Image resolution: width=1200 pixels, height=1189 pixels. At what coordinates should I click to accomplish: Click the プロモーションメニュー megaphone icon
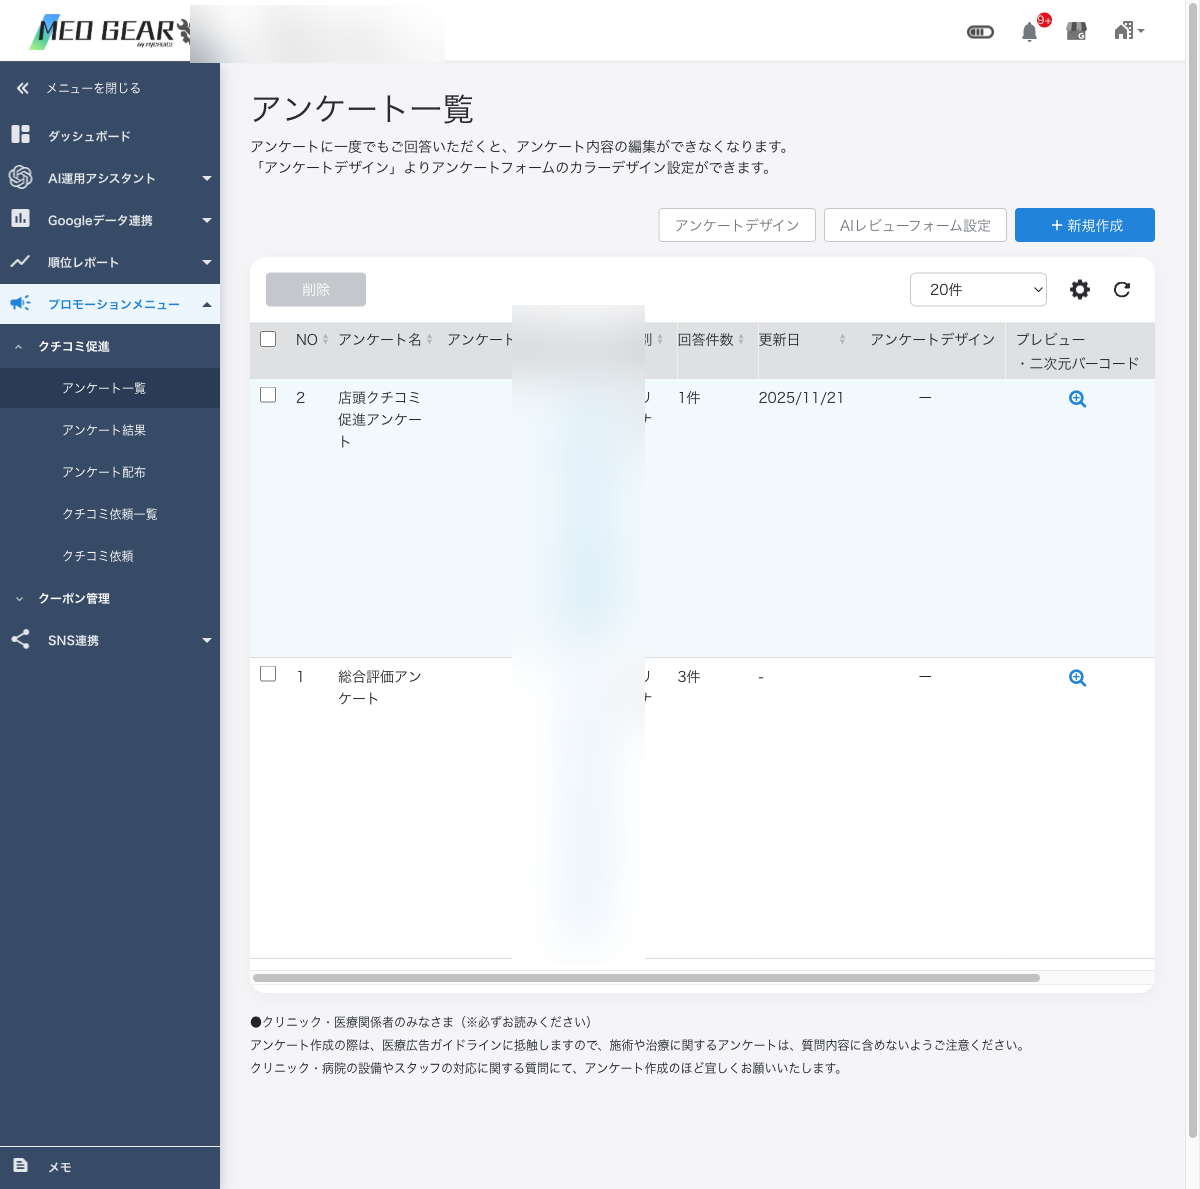(20, 303)
